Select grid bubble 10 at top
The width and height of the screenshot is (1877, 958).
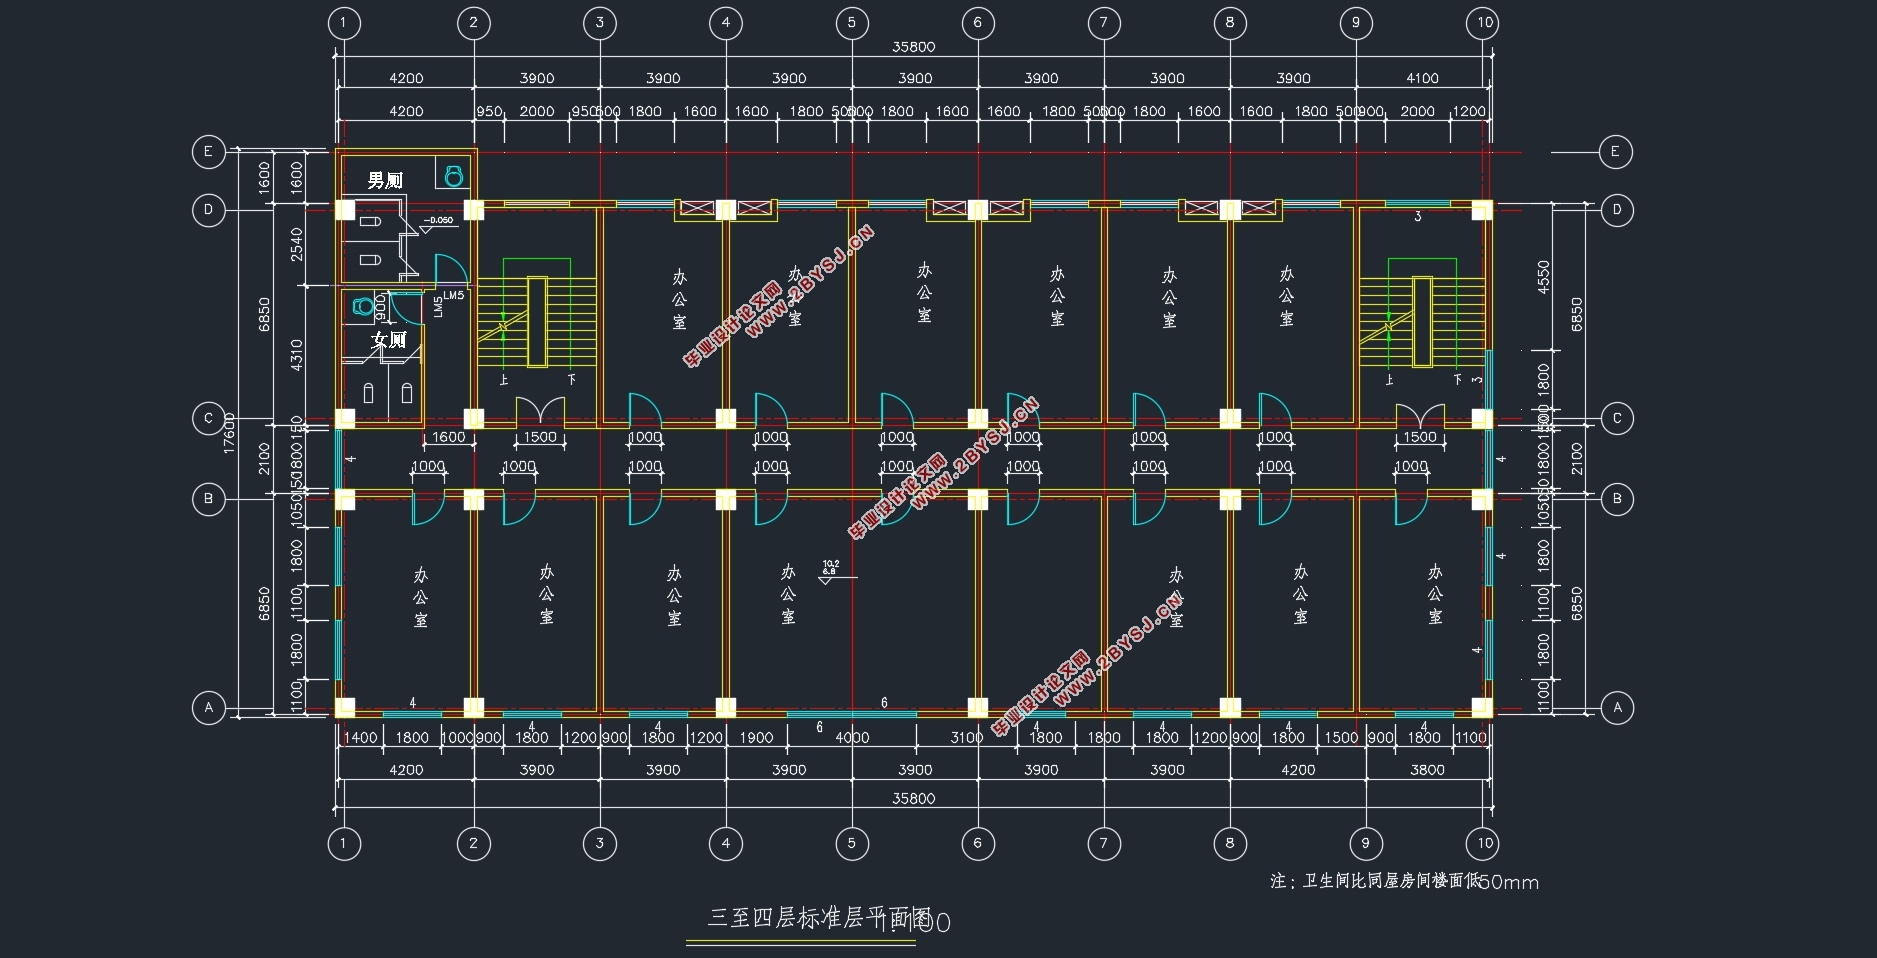[1484, 22]
